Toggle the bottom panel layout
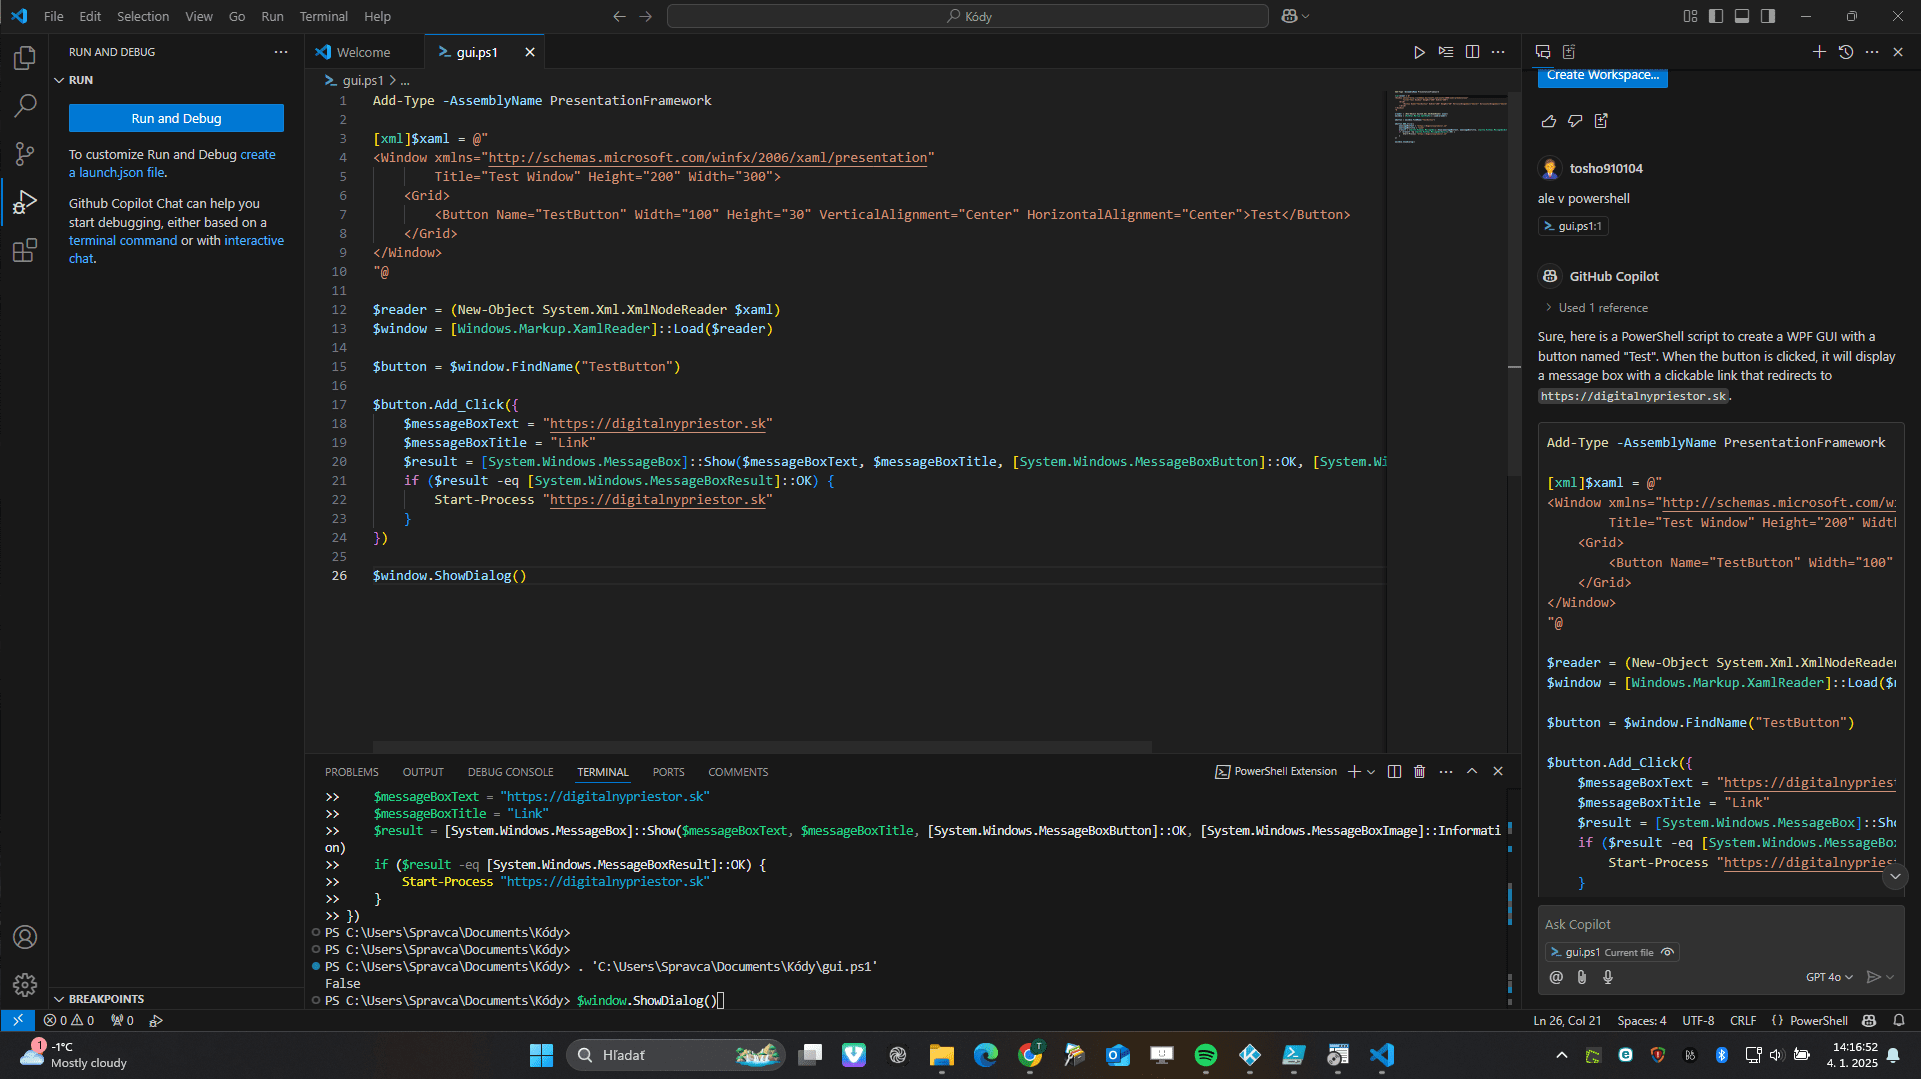1921x1079 pixels. click(1742, 16)
